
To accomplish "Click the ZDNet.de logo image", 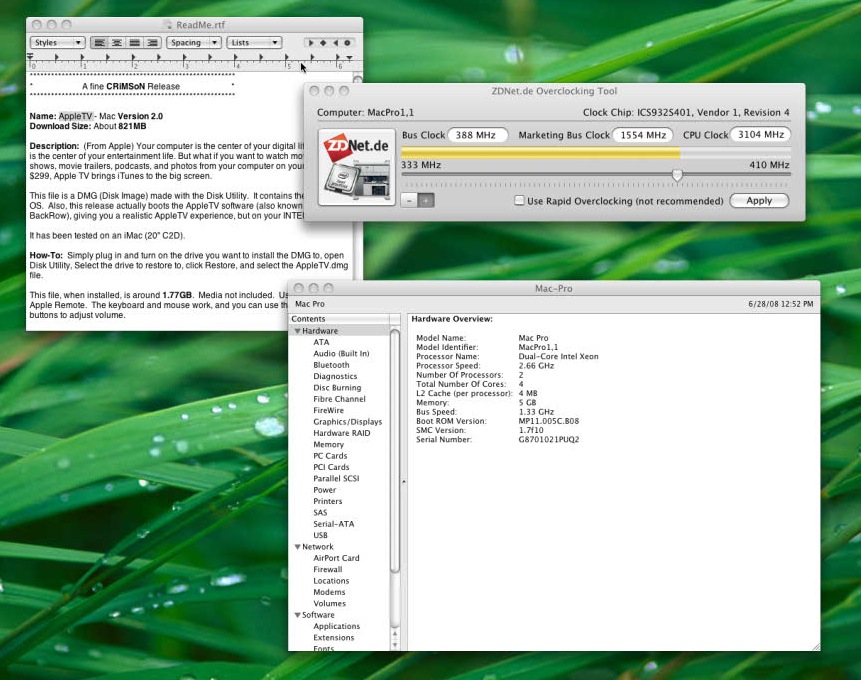I will 357,167.
